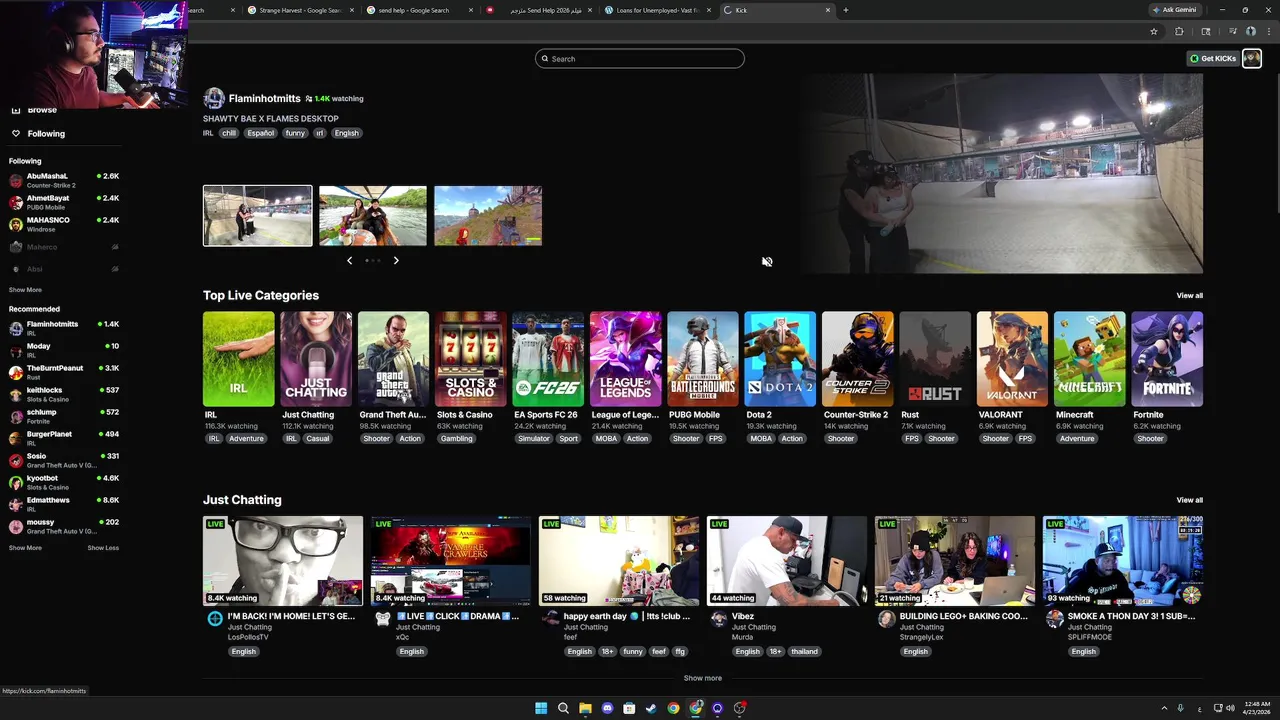This screenshot has width=1280, height=720.
Task: Open the League of Legends category card
Action: click(626, 359)
